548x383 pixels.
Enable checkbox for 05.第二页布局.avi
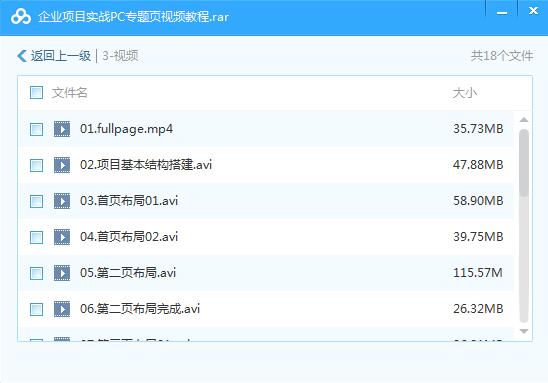pos(36,273)
